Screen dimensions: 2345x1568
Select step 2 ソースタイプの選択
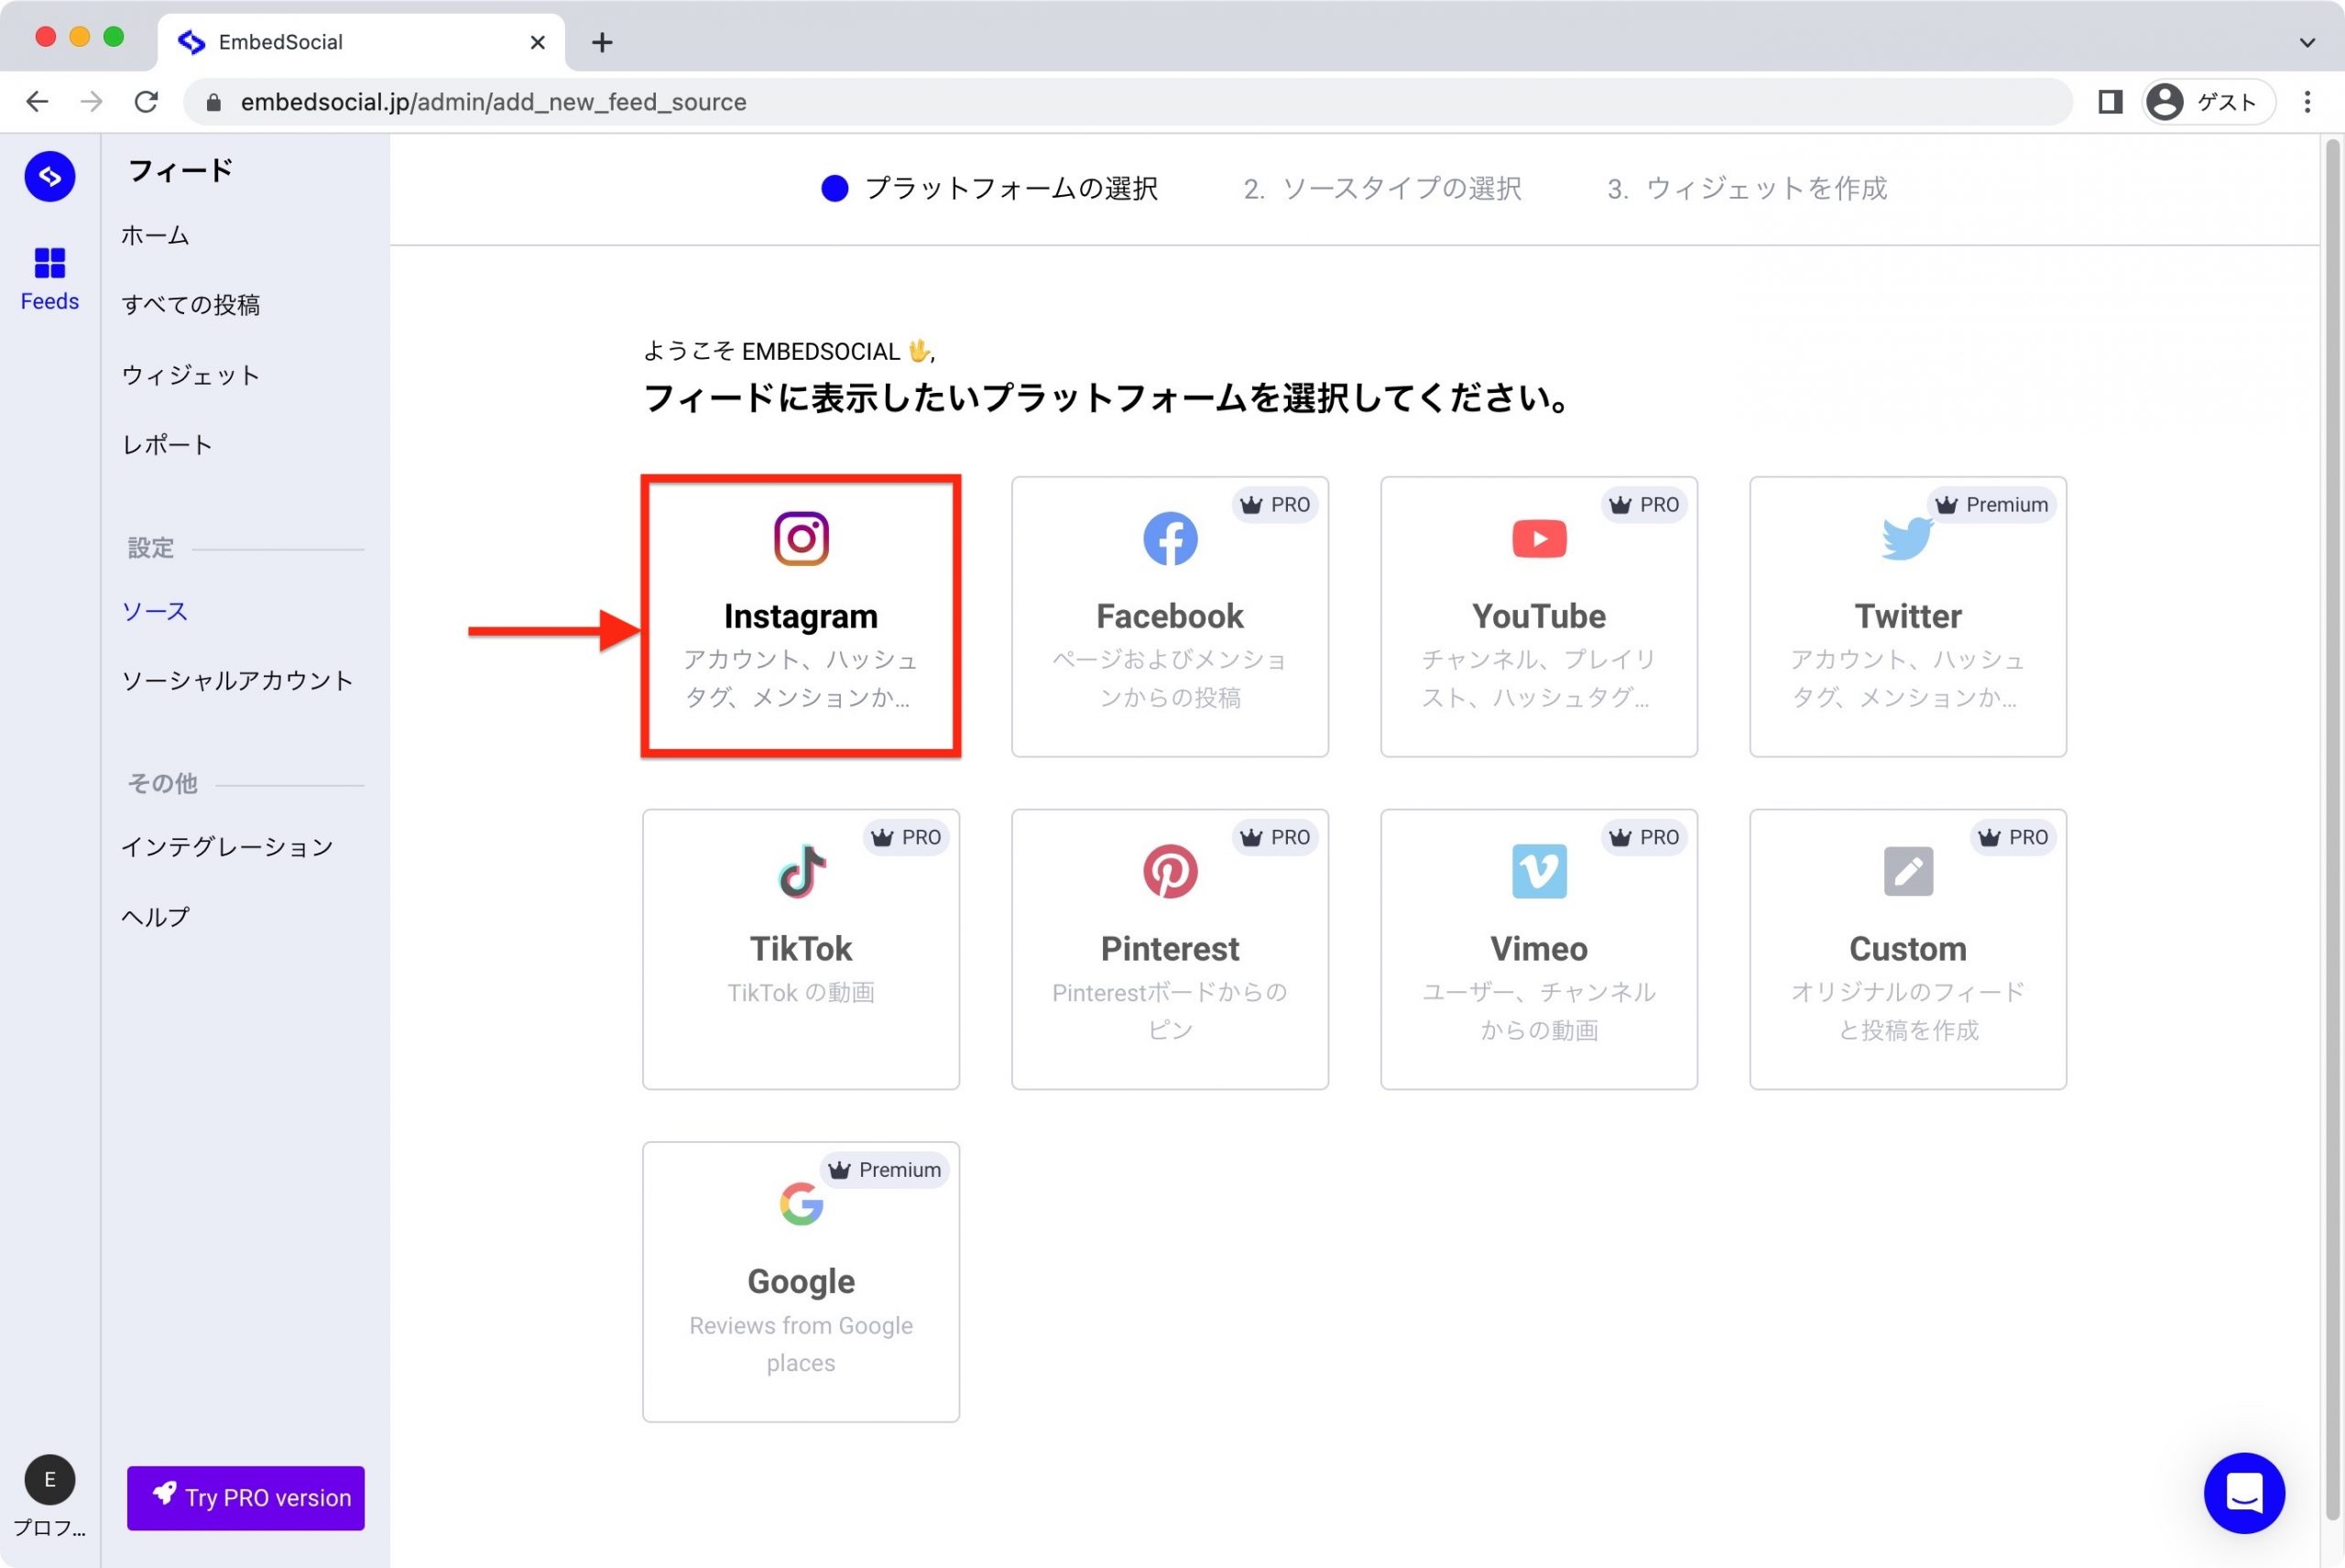point(1382,188)
